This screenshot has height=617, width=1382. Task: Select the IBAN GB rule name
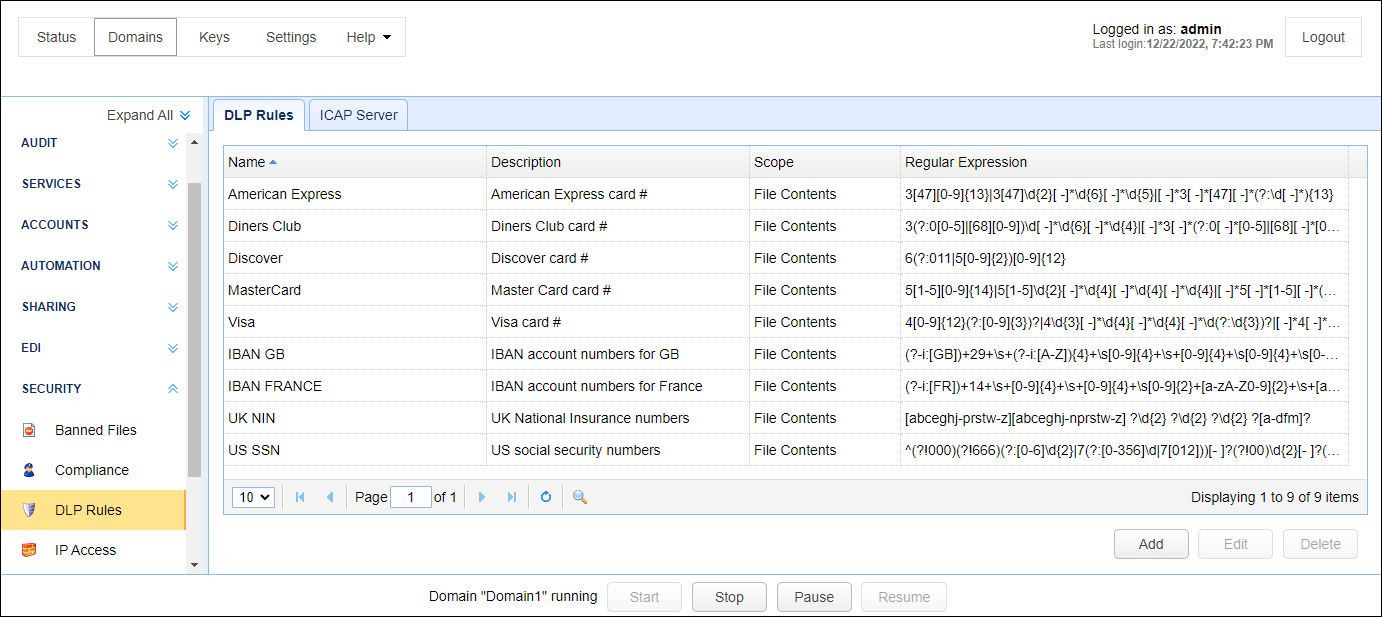(x=256, y=354)
